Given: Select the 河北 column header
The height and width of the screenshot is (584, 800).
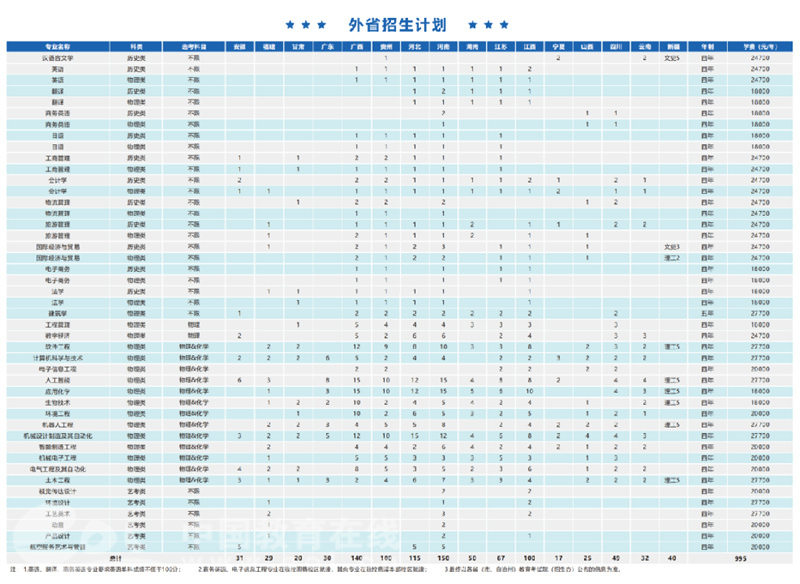Looking at the screenshot, I should 414,47.
